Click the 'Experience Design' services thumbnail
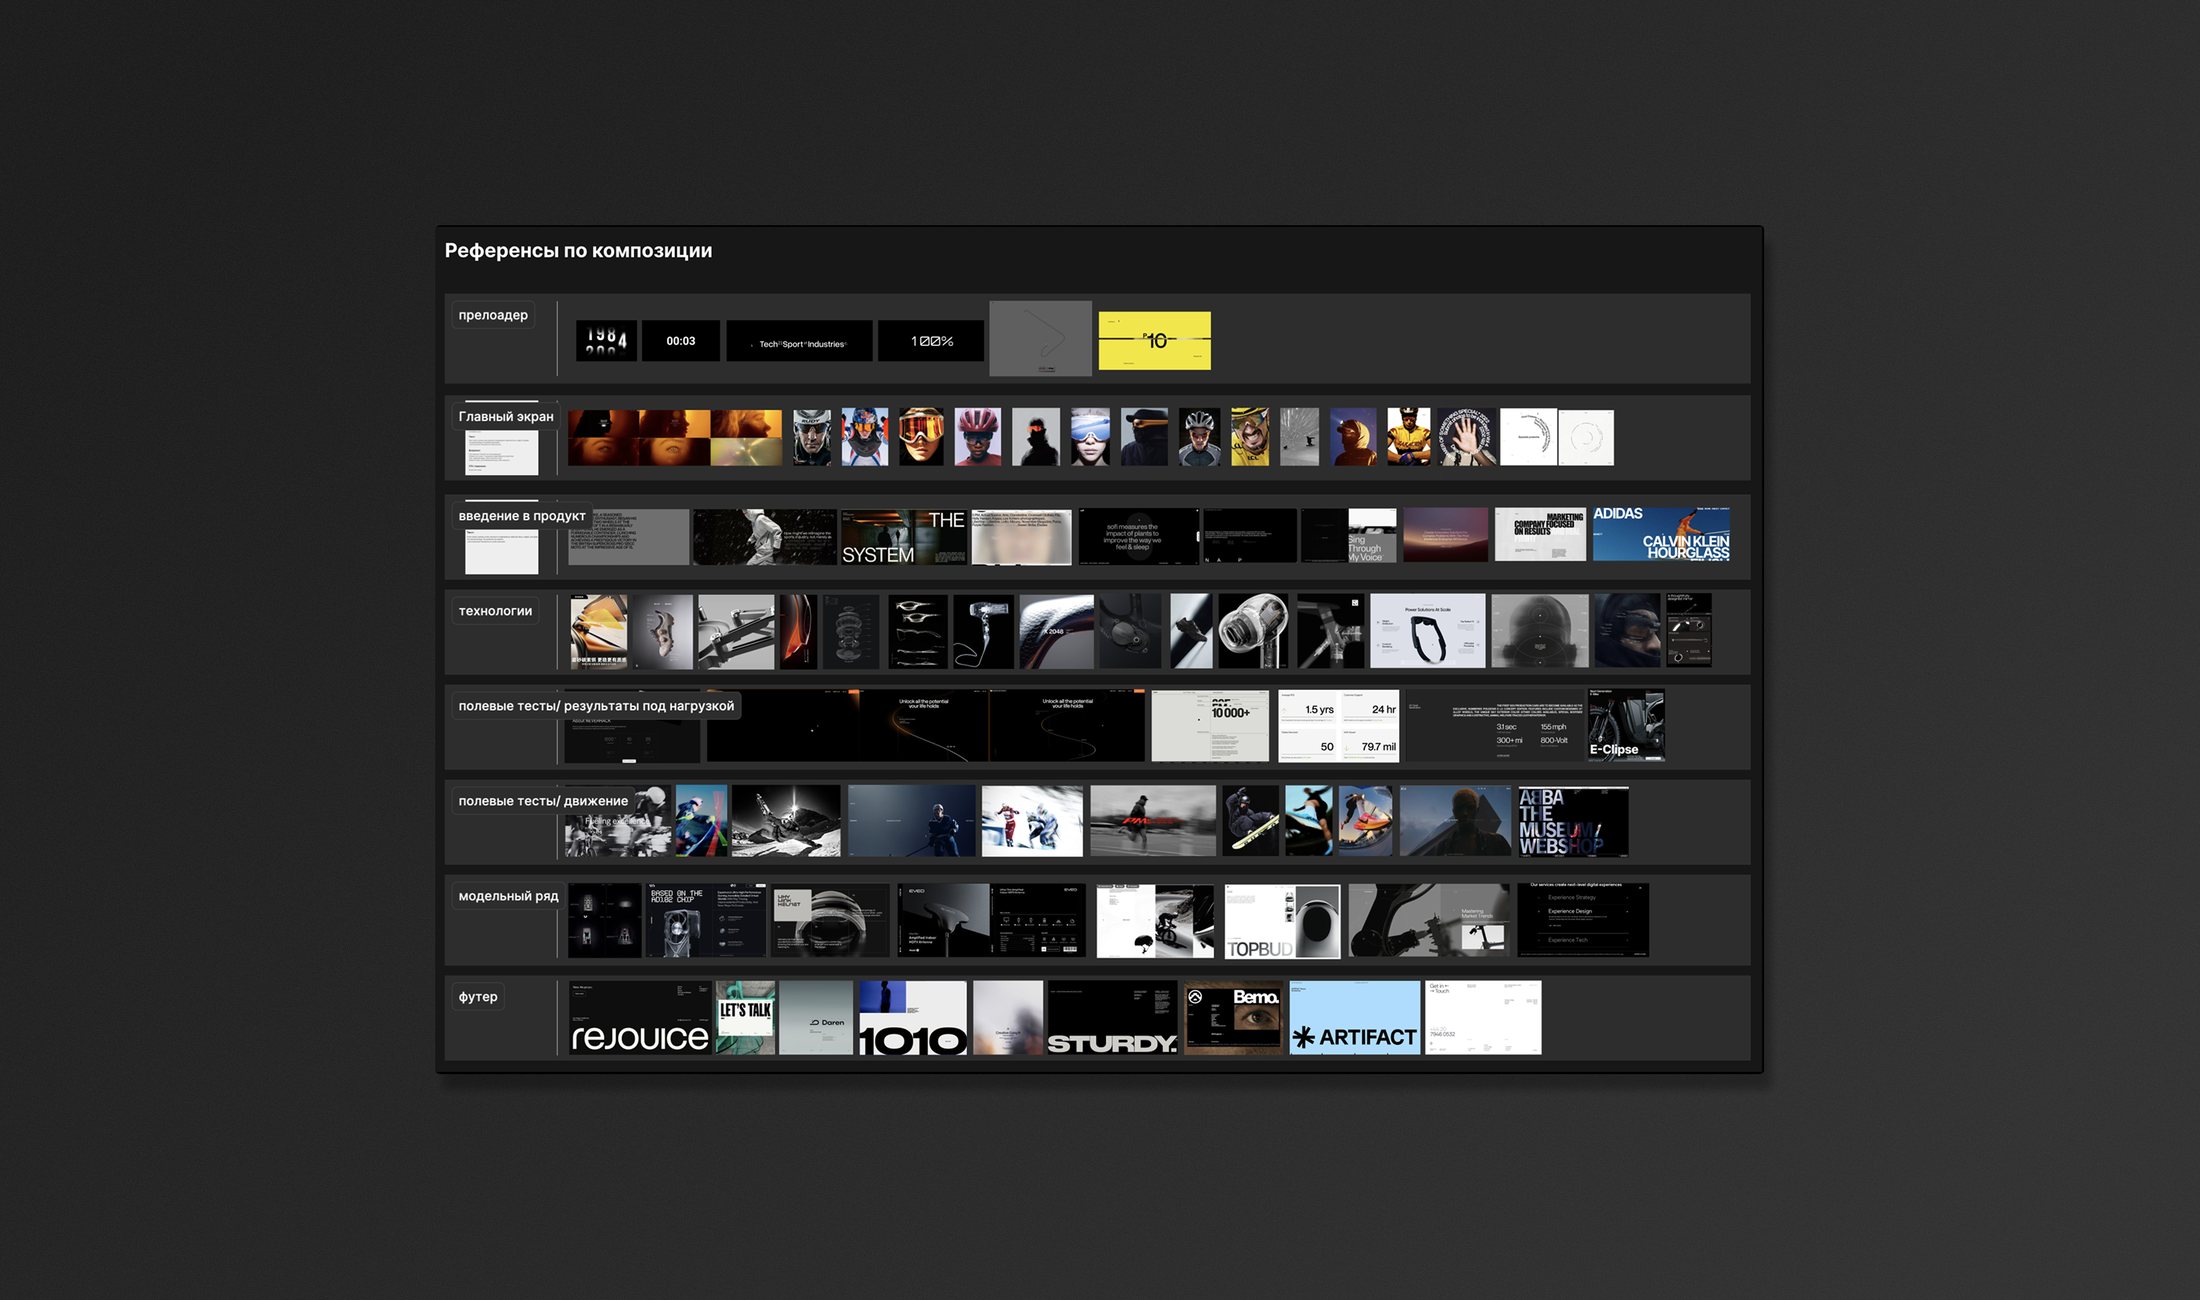Screen dimensions: 2200x1300 1583,920
